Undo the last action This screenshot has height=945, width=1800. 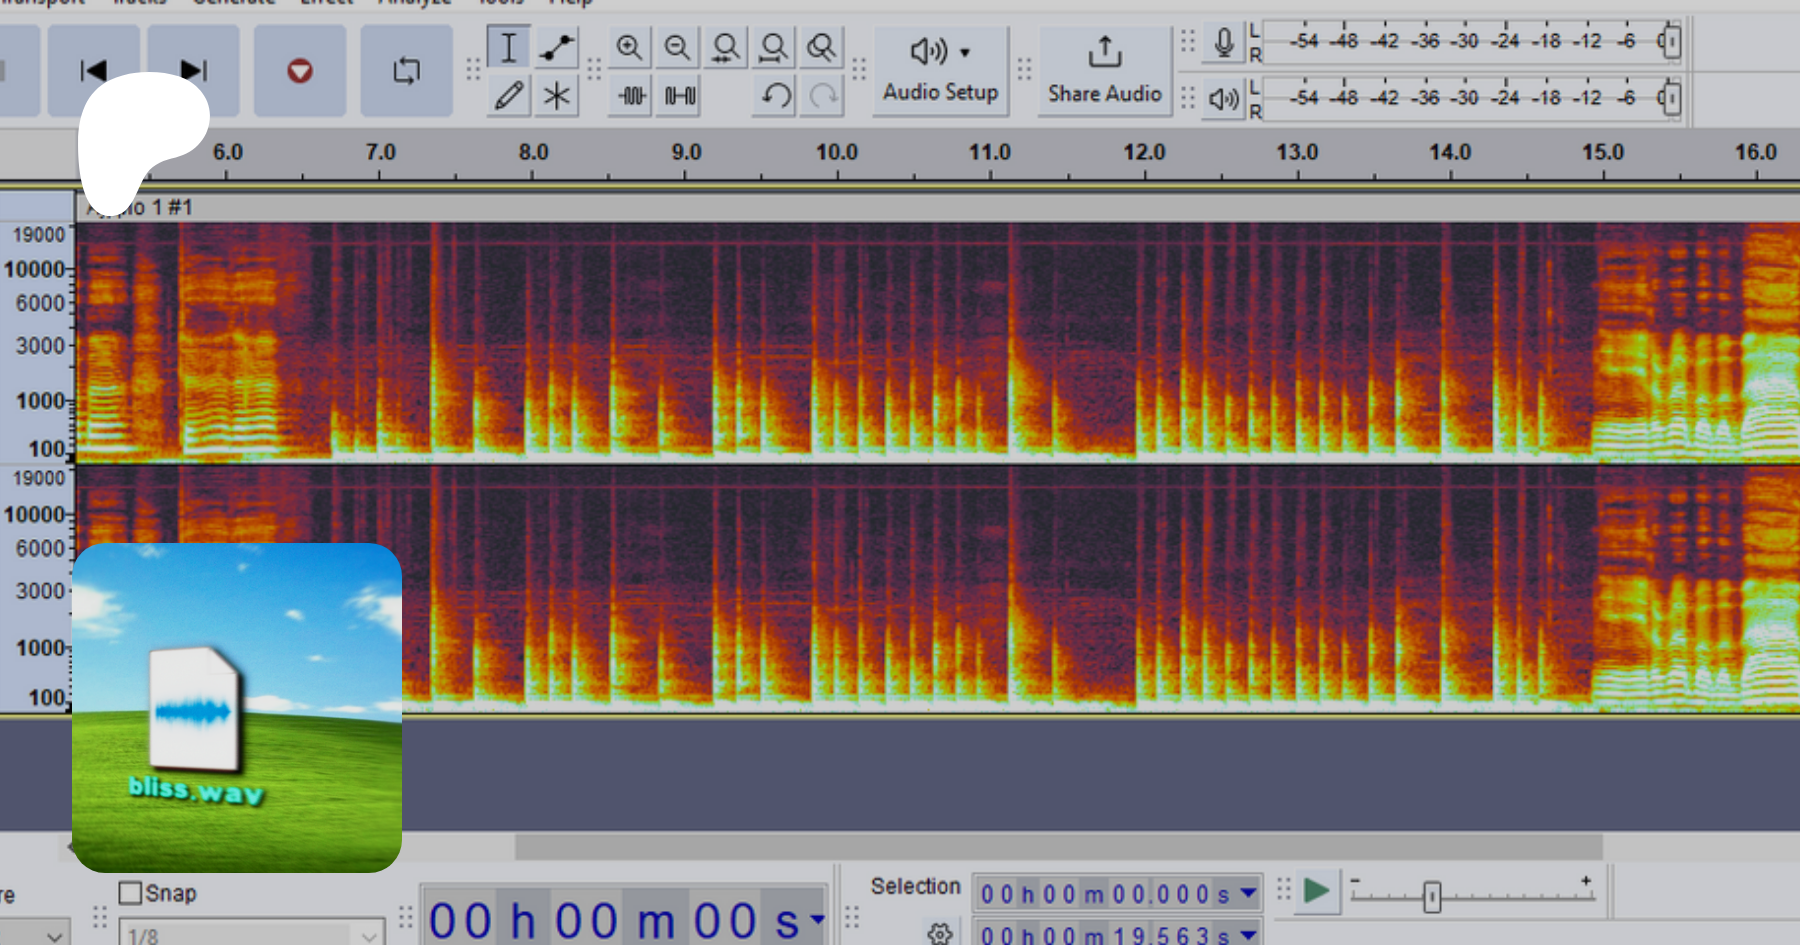point(776,96)
